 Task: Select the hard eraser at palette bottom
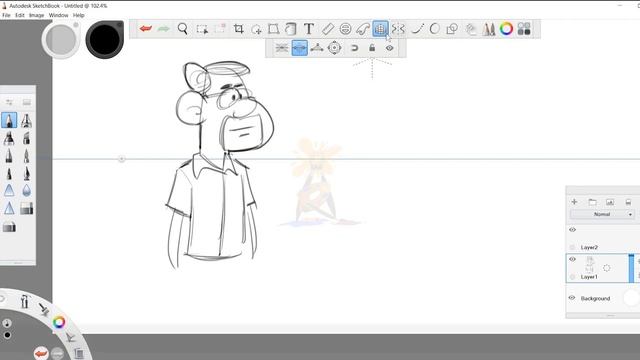tap(9, 226)
